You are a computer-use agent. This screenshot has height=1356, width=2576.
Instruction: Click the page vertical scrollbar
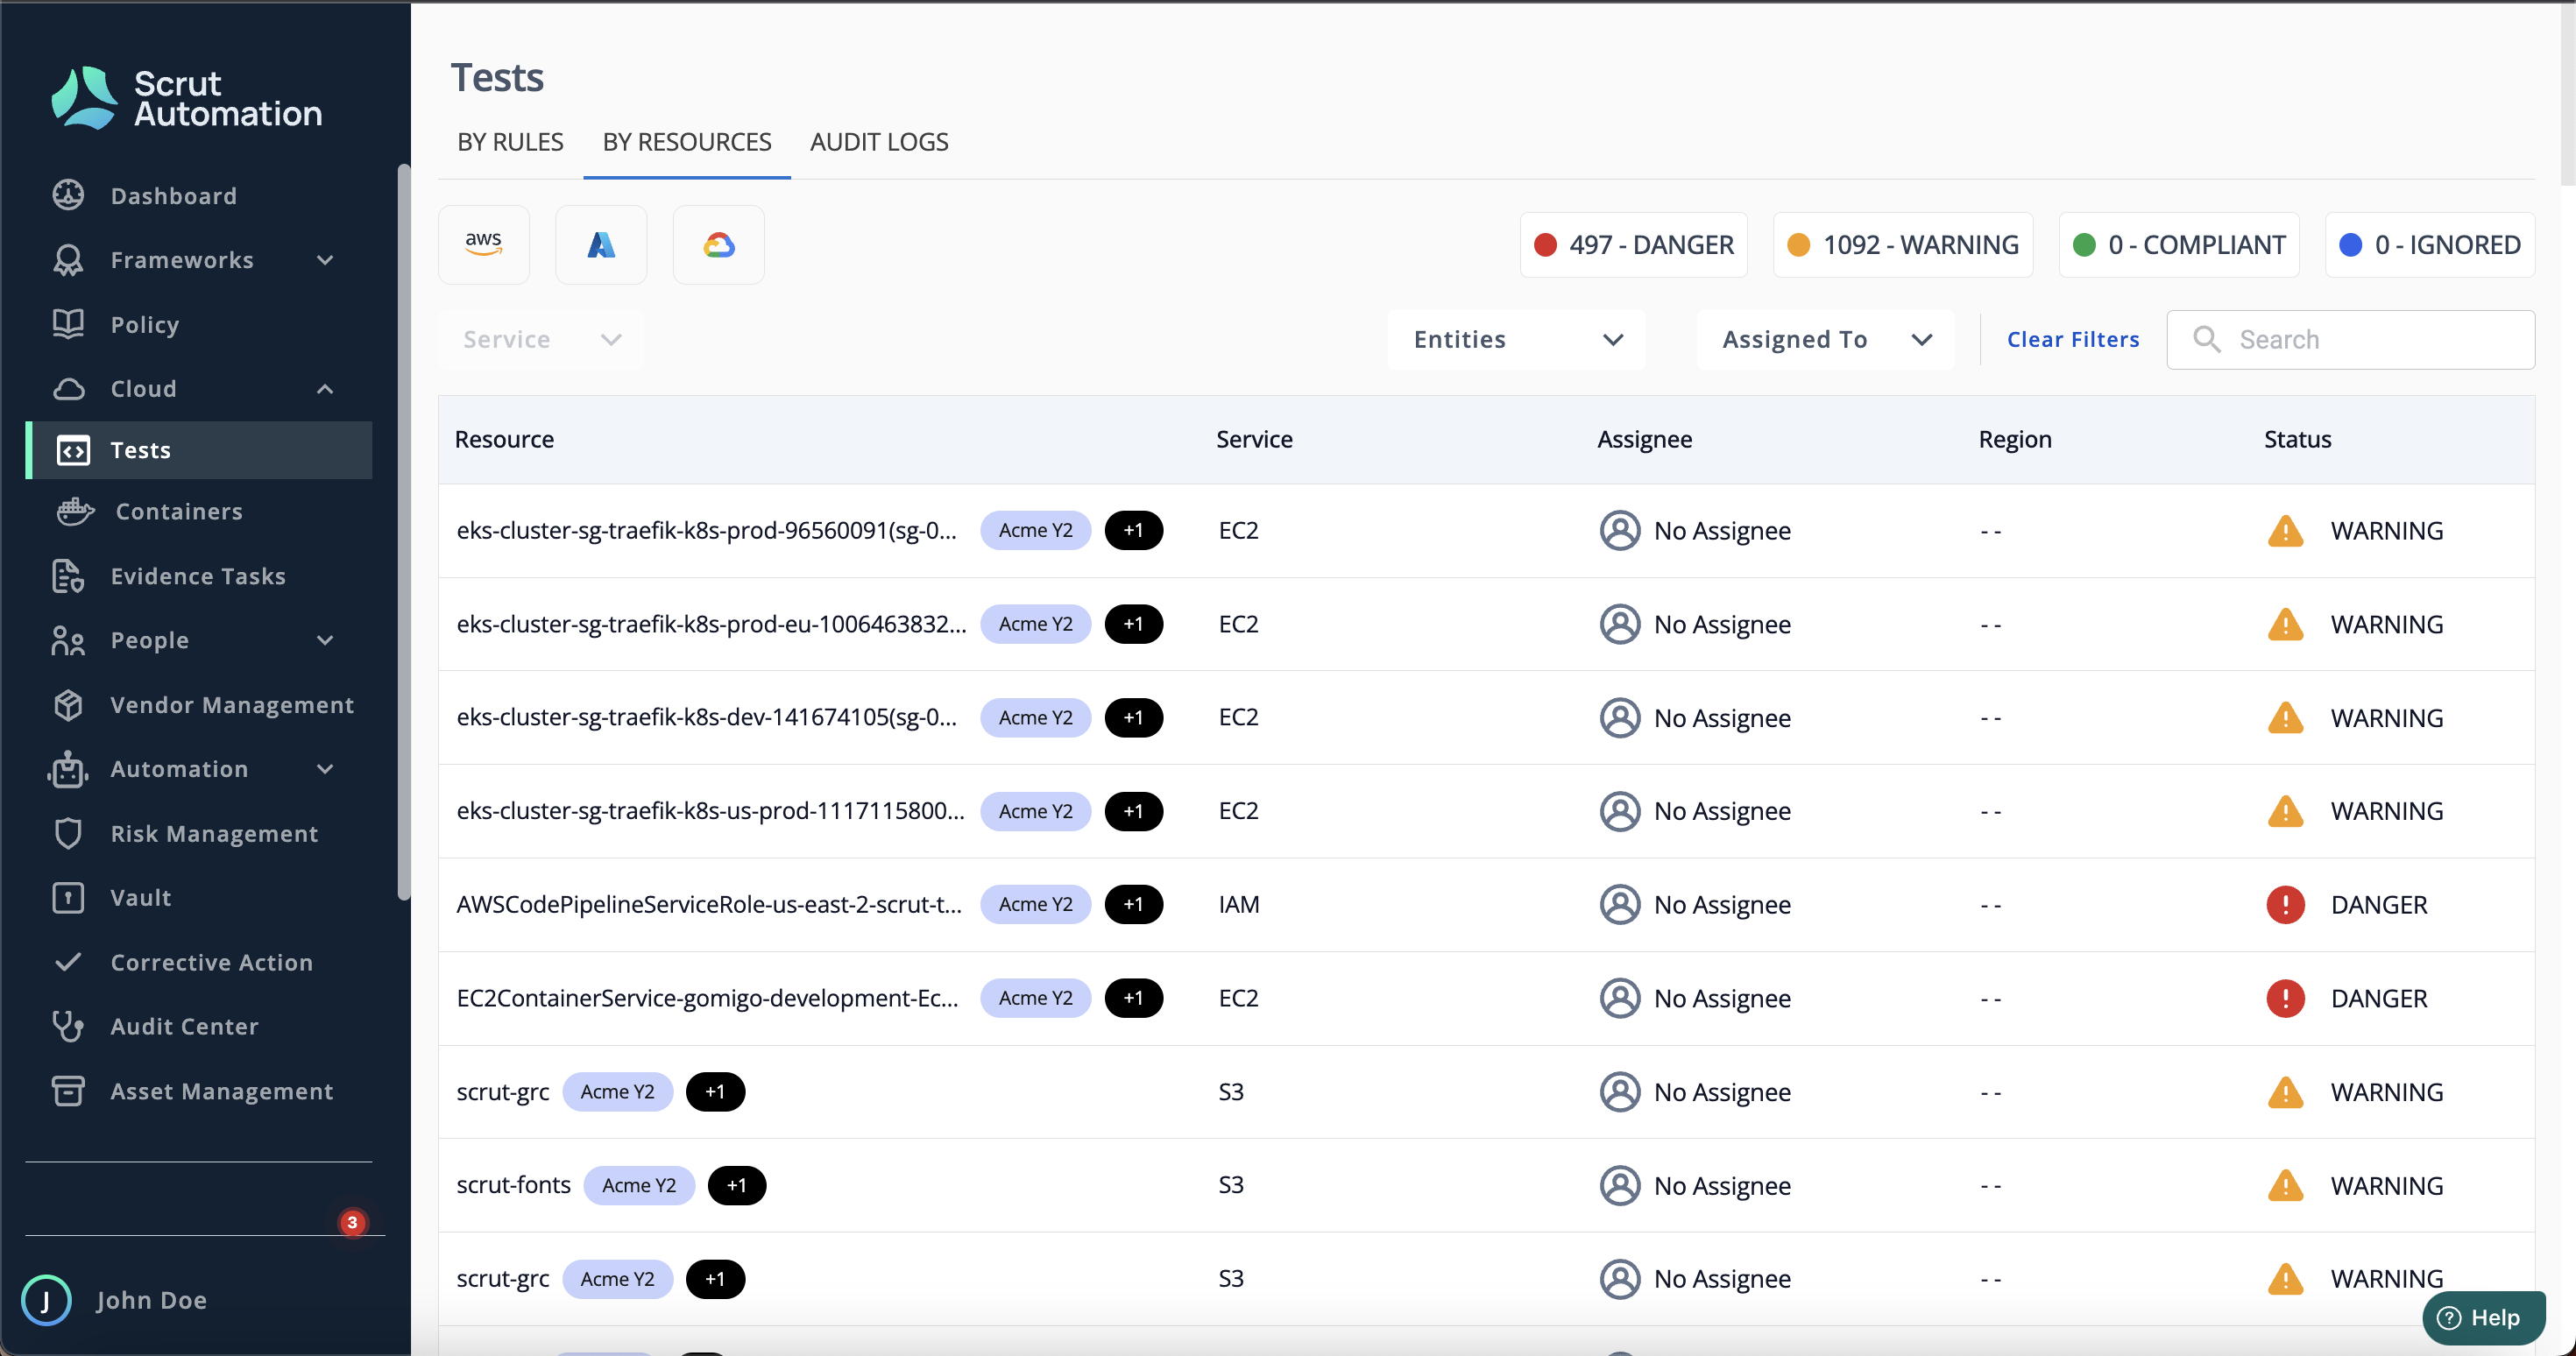click(x=2567, y=95)
